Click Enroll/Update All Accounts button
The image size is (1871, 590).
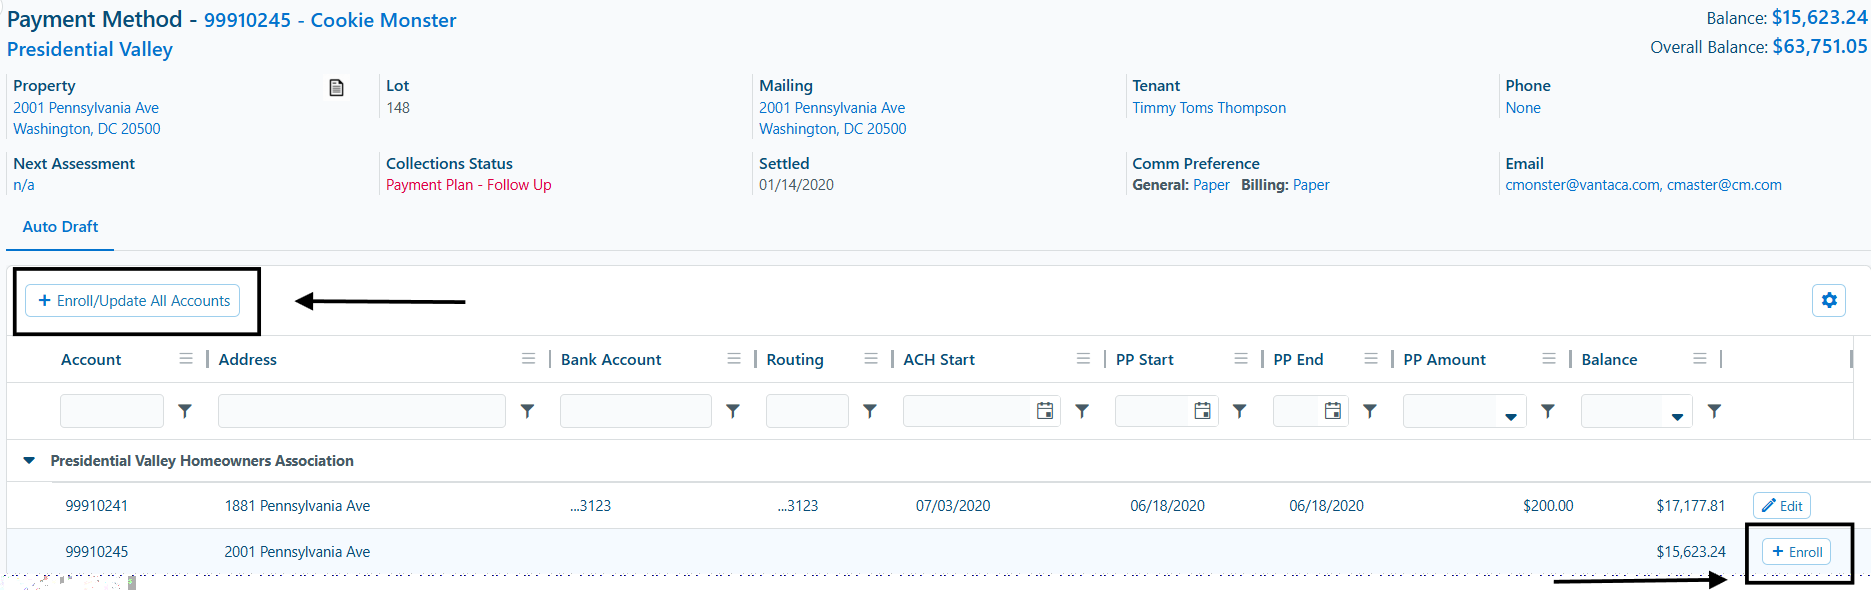(x=133, y=301)
